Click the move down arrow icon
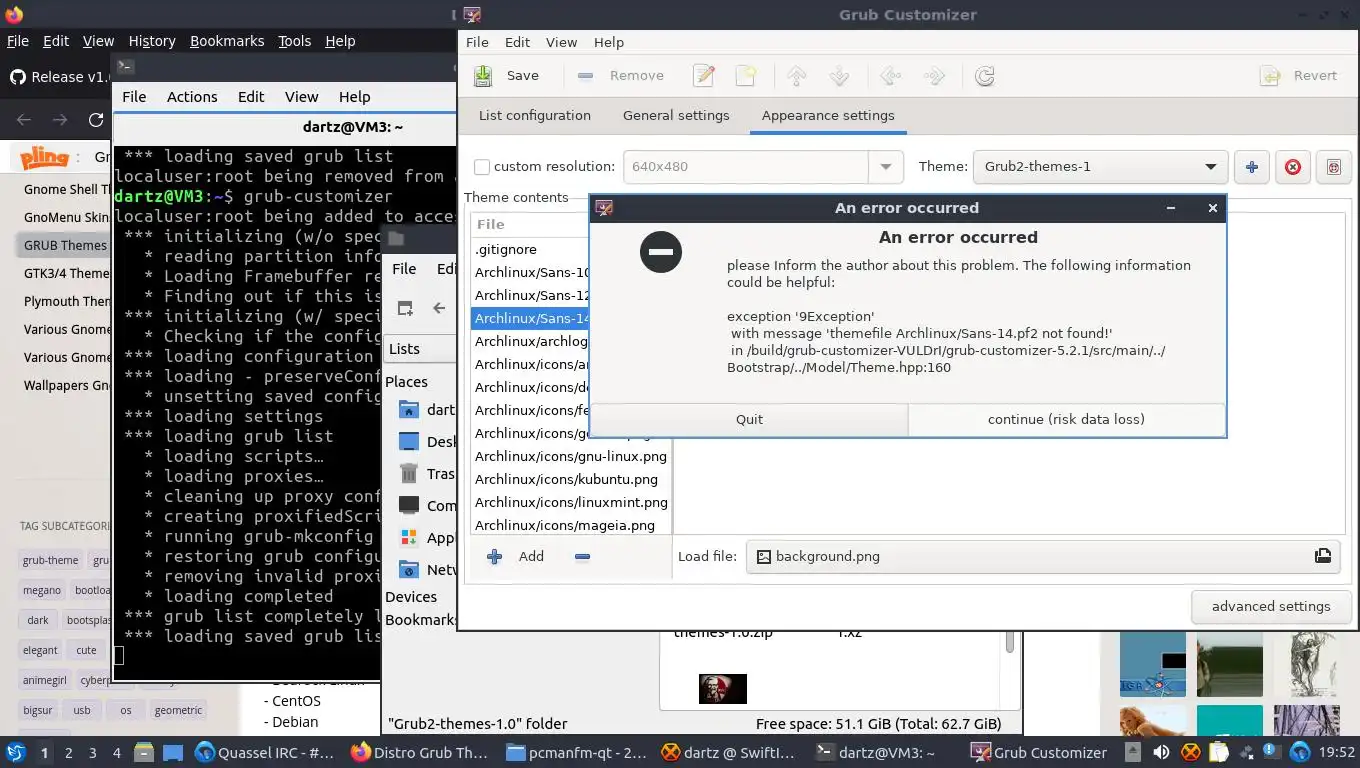 tap(839, 76)
